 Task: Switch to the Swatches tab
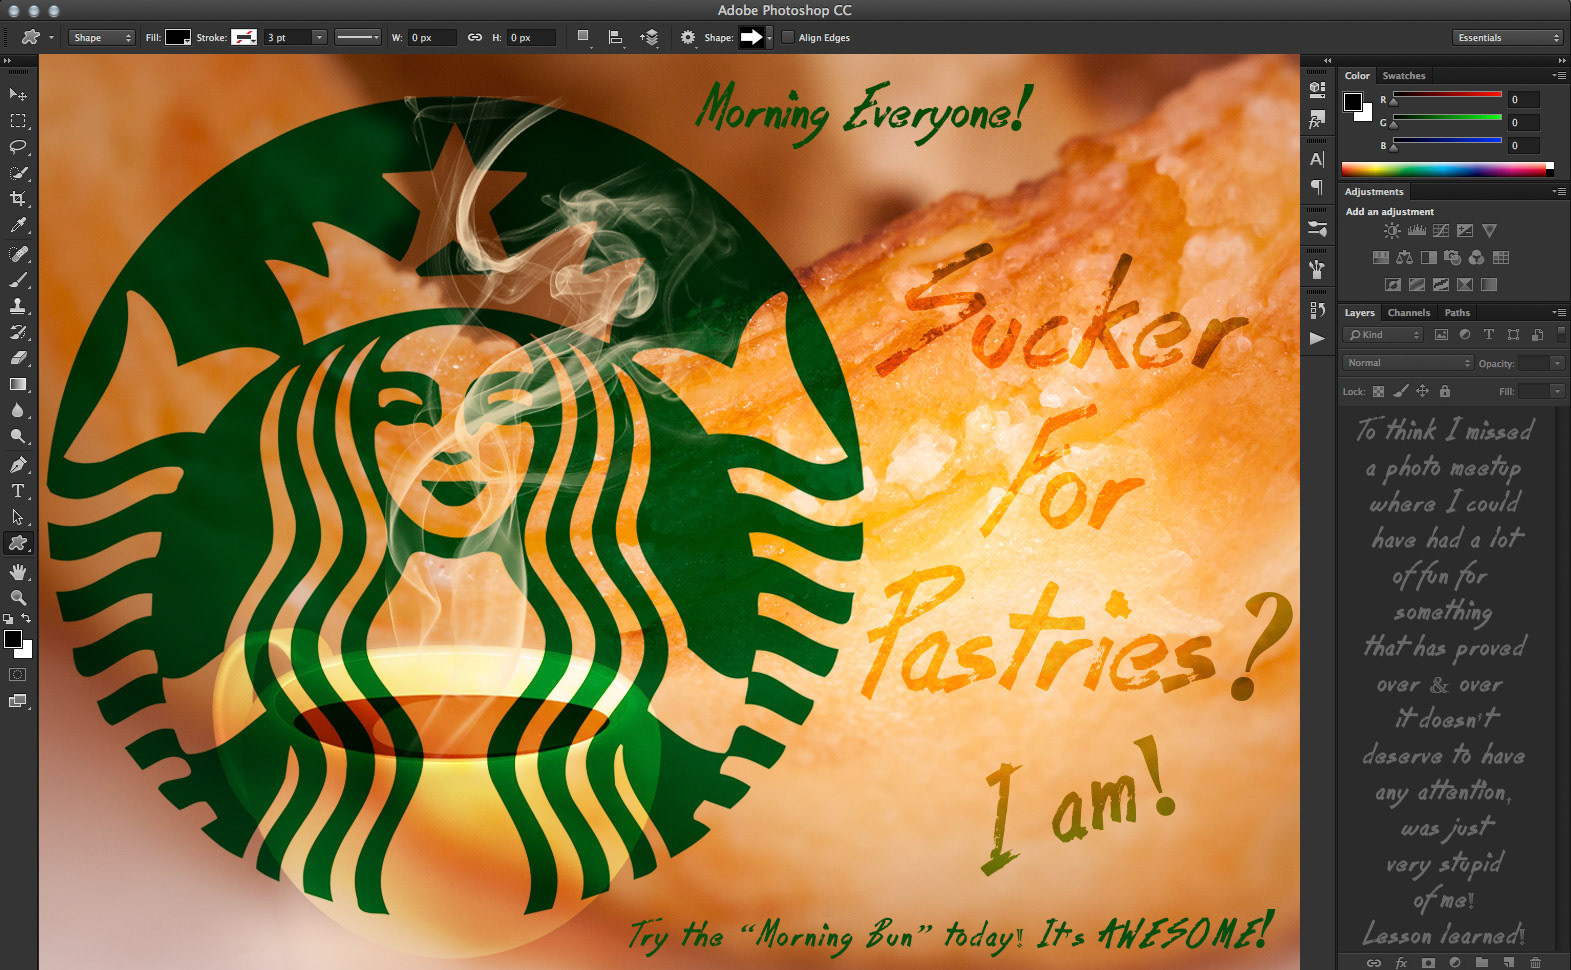point(1403,76)
